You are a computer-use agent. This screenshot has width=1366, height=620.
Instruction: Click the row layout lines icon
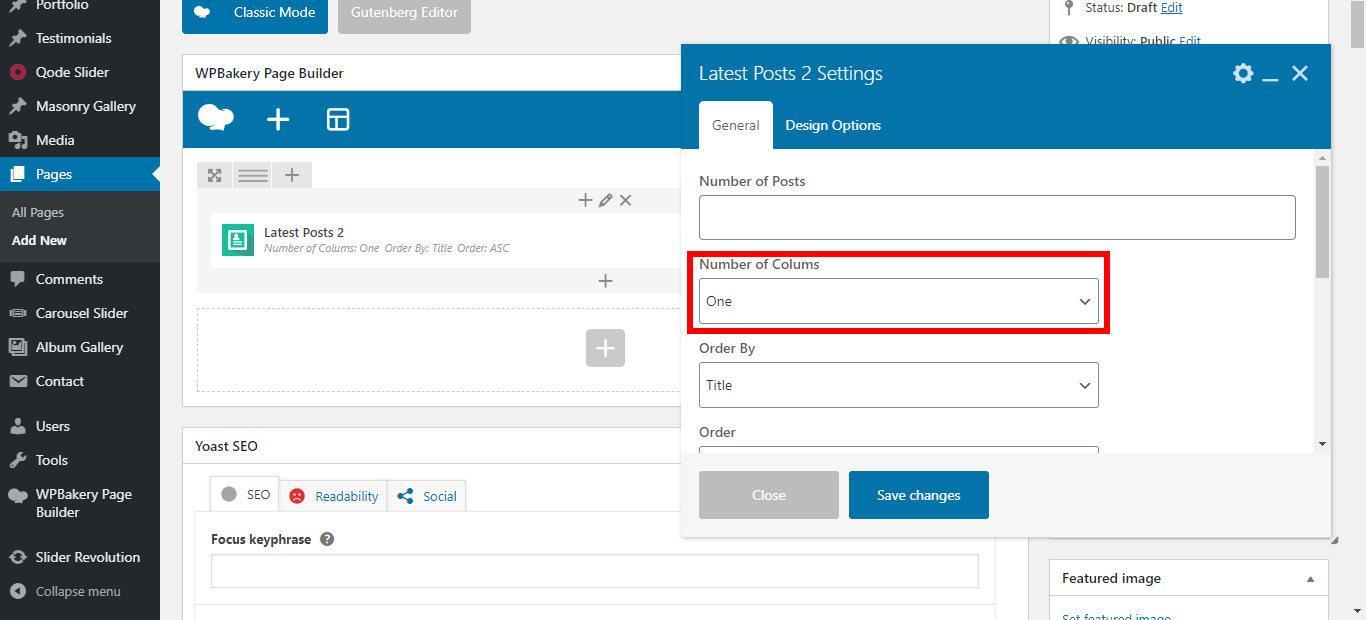[253, 175]
